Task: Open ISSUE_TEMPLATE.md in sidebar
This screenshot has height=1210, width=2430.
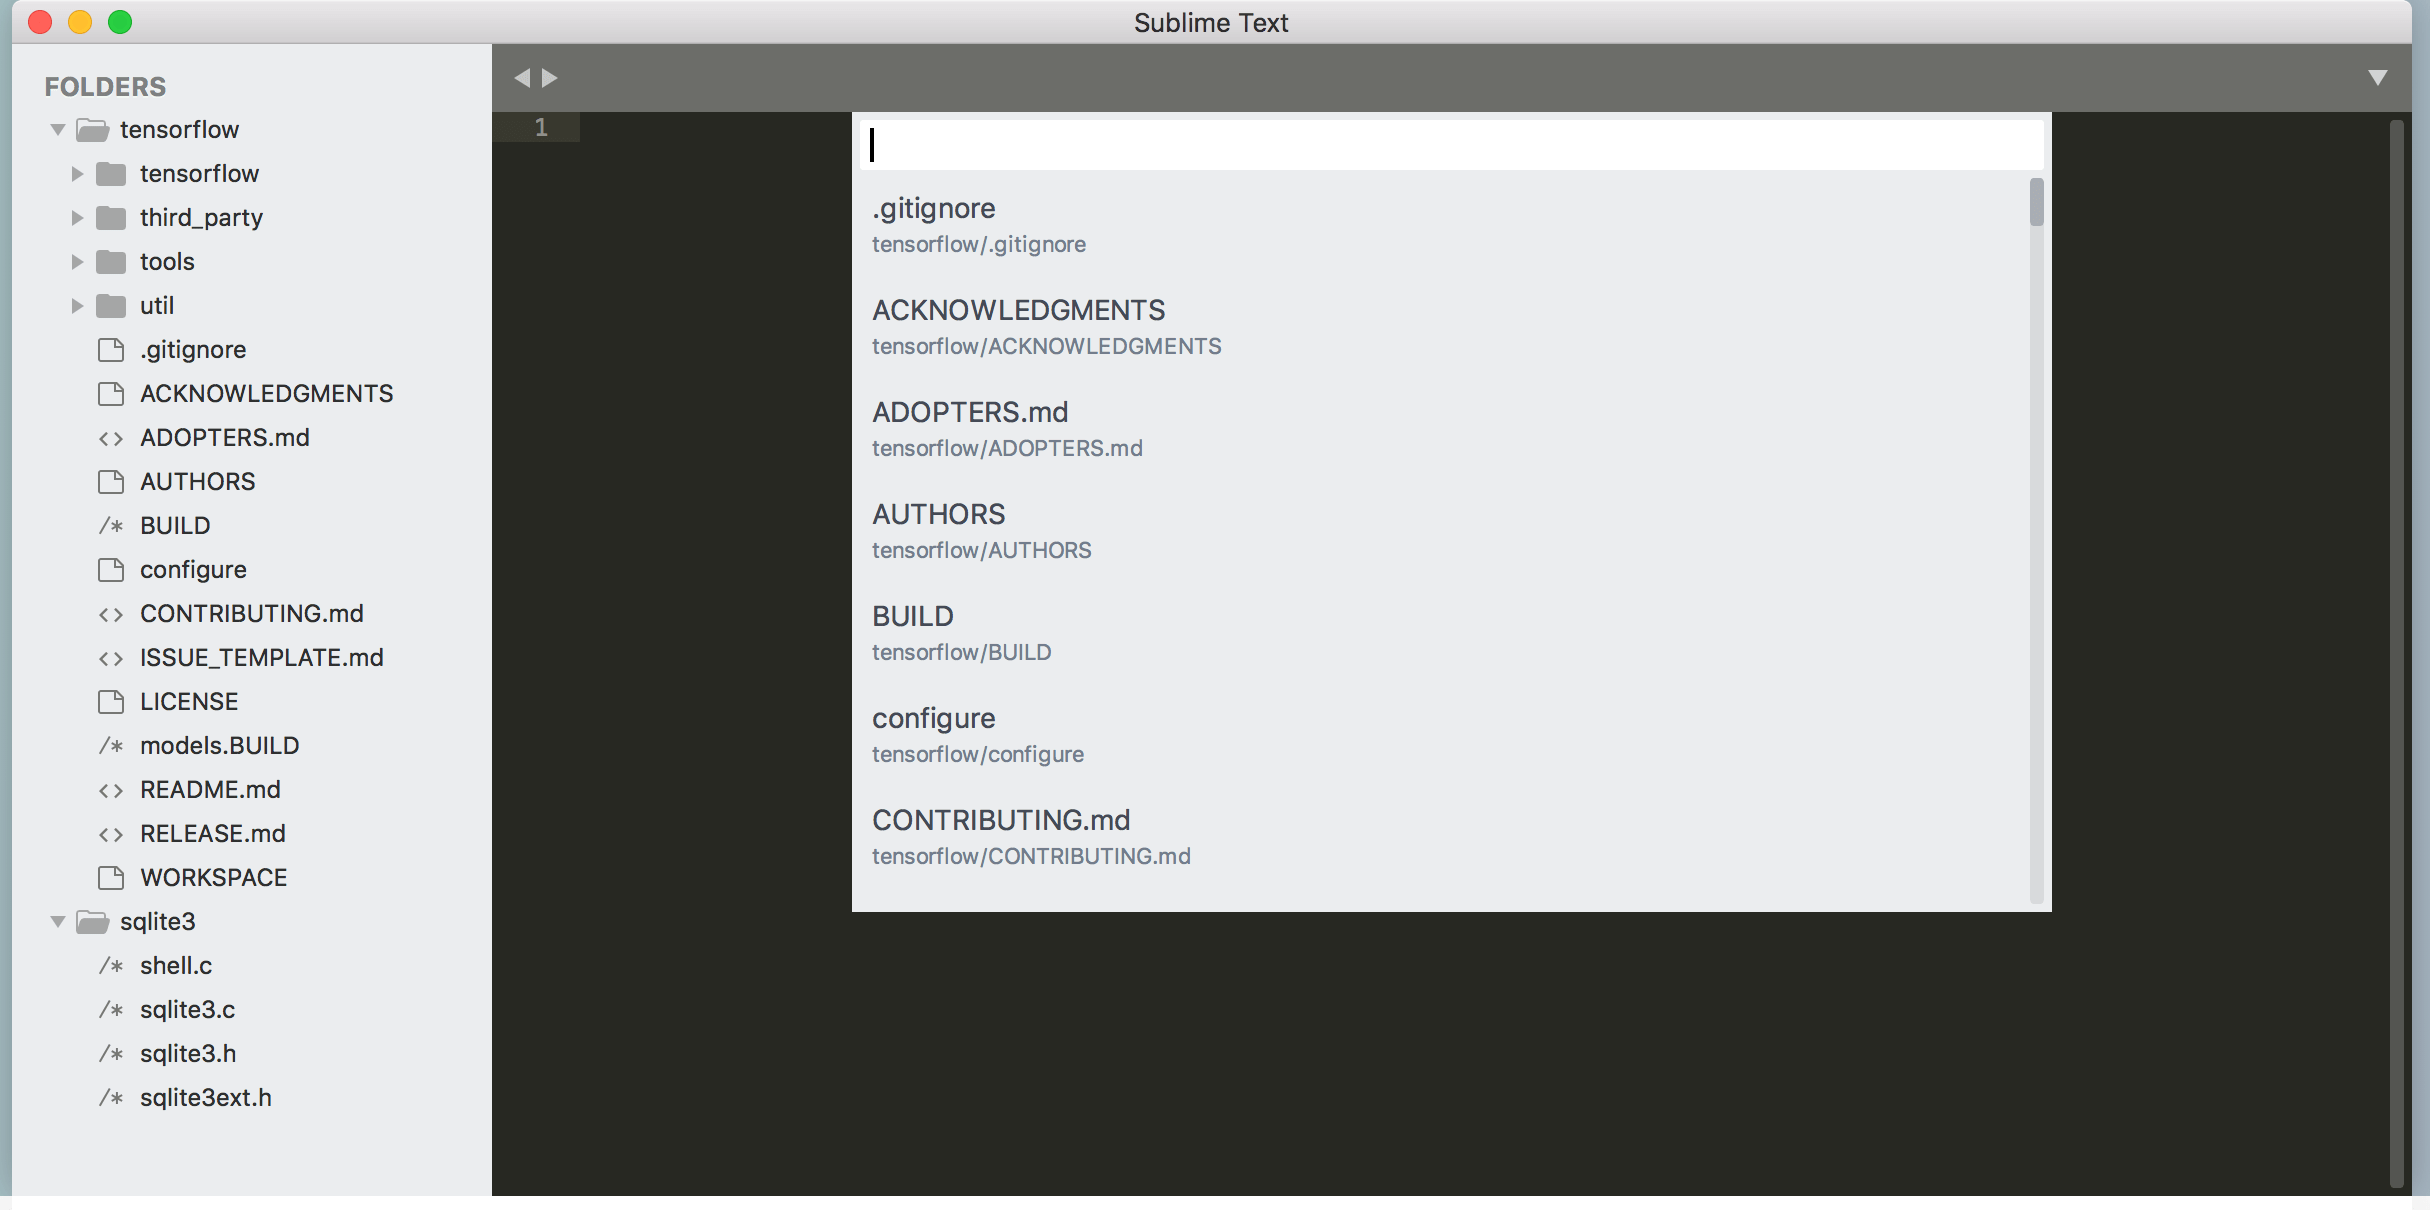Action: click(x=262, y=658)
